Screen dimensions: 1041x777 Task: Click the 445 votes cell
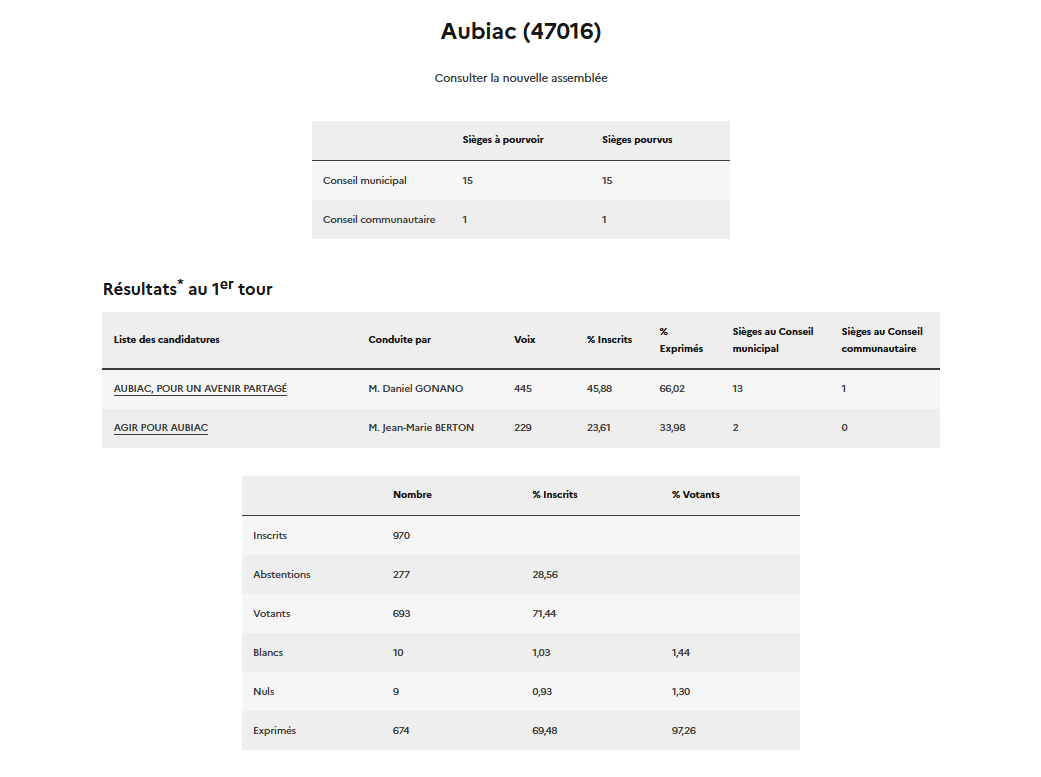coord(523,388)
